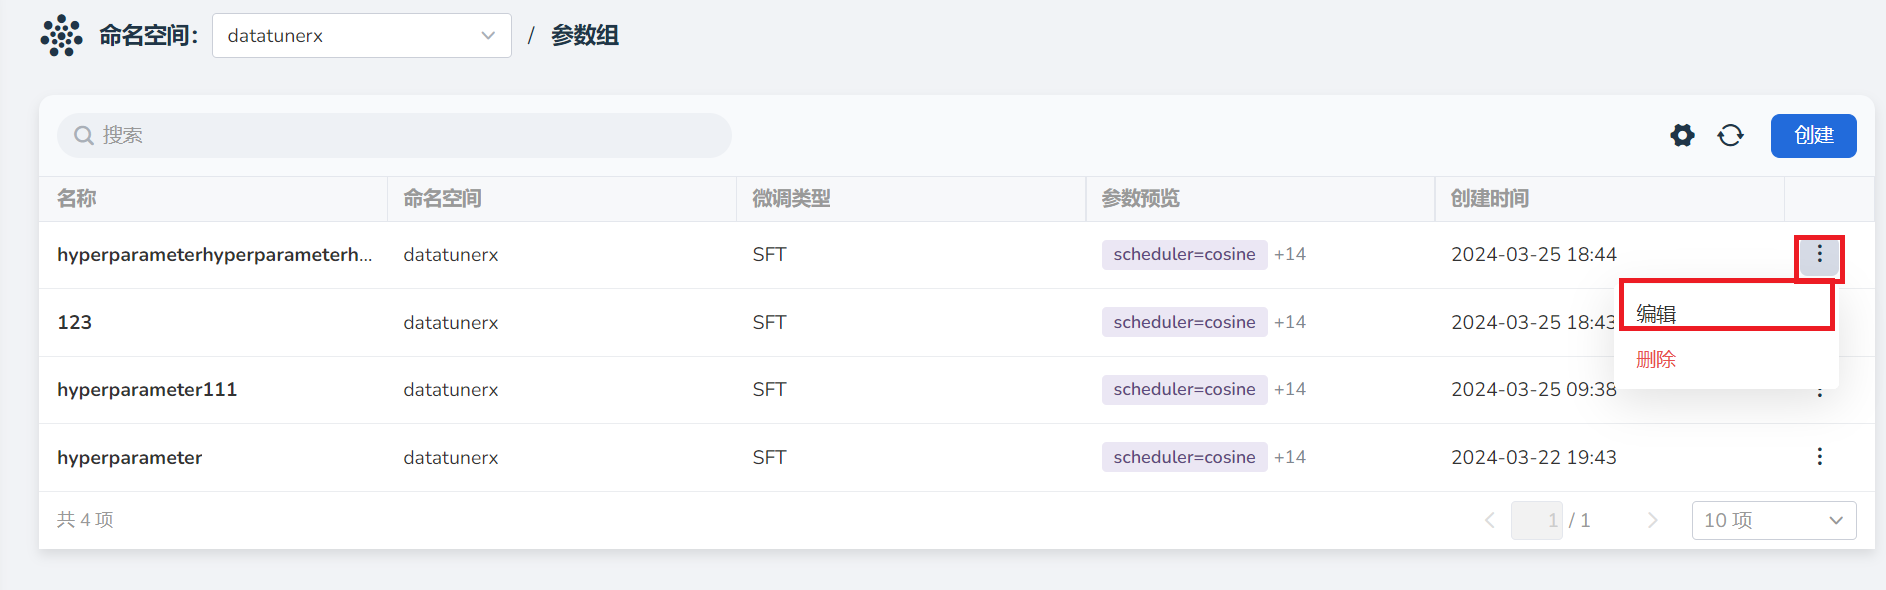This screenshot has height=590, width=1886.
Task: Click the 共 4 项 total label
Action: [86, 520]
